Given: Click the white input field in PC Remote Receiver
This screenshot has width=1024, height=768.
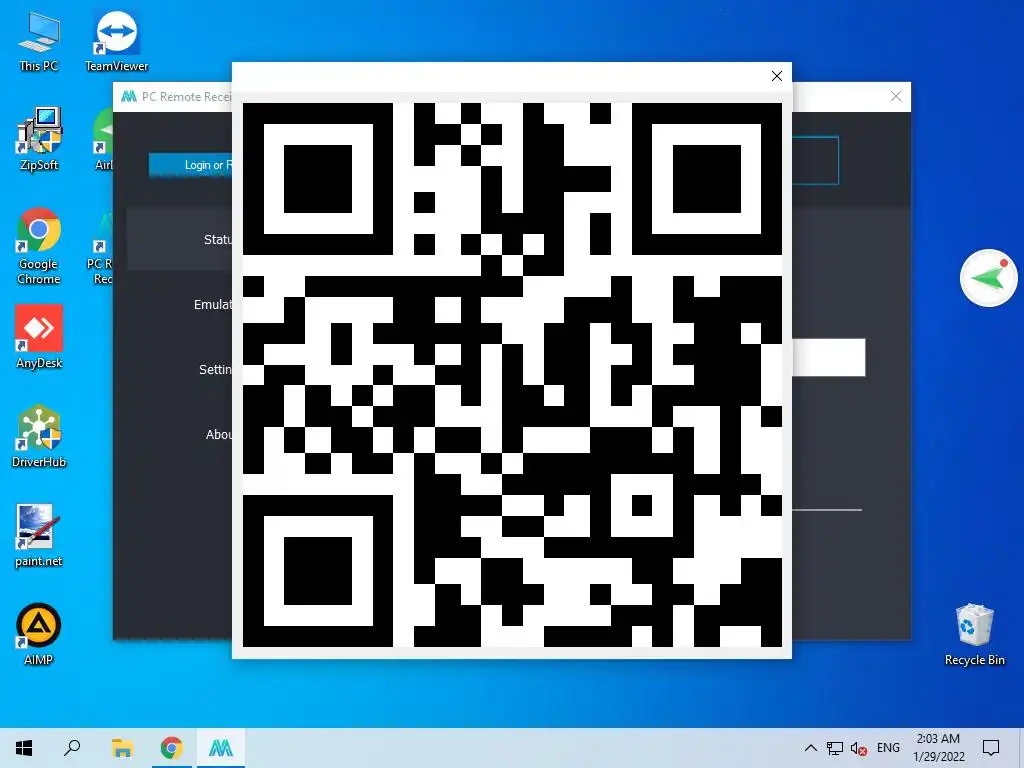Looking at the screenshot, I should tap(829, 357).
